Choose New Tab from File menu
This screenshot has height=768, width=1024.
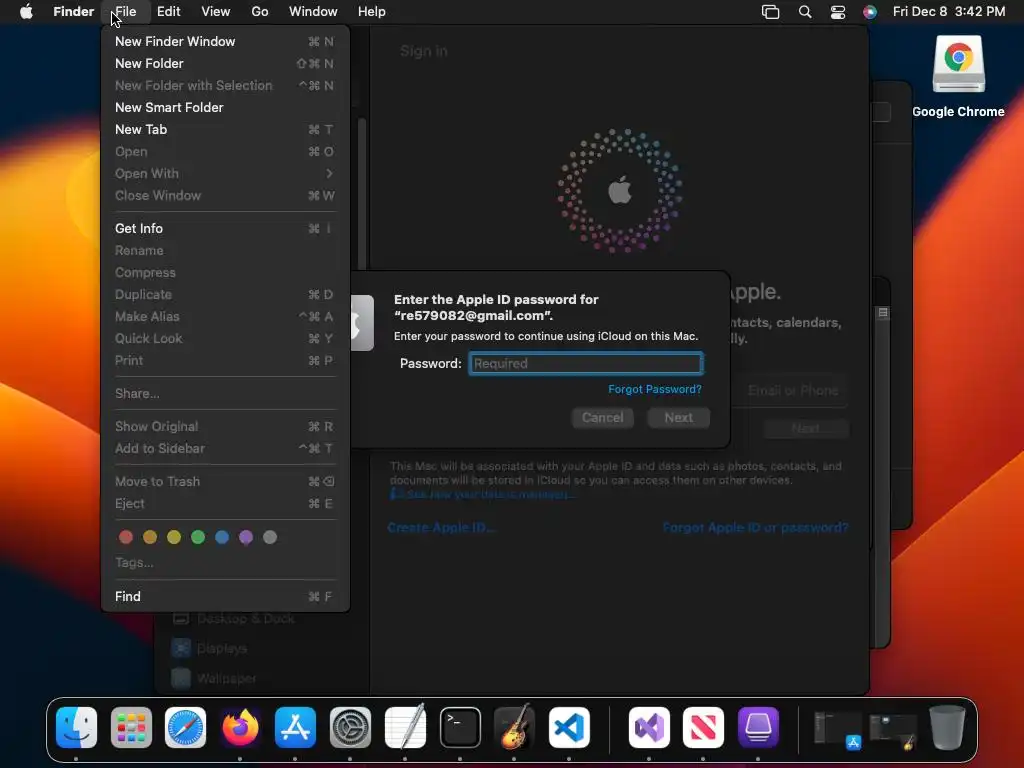click(x=225, y=129)
